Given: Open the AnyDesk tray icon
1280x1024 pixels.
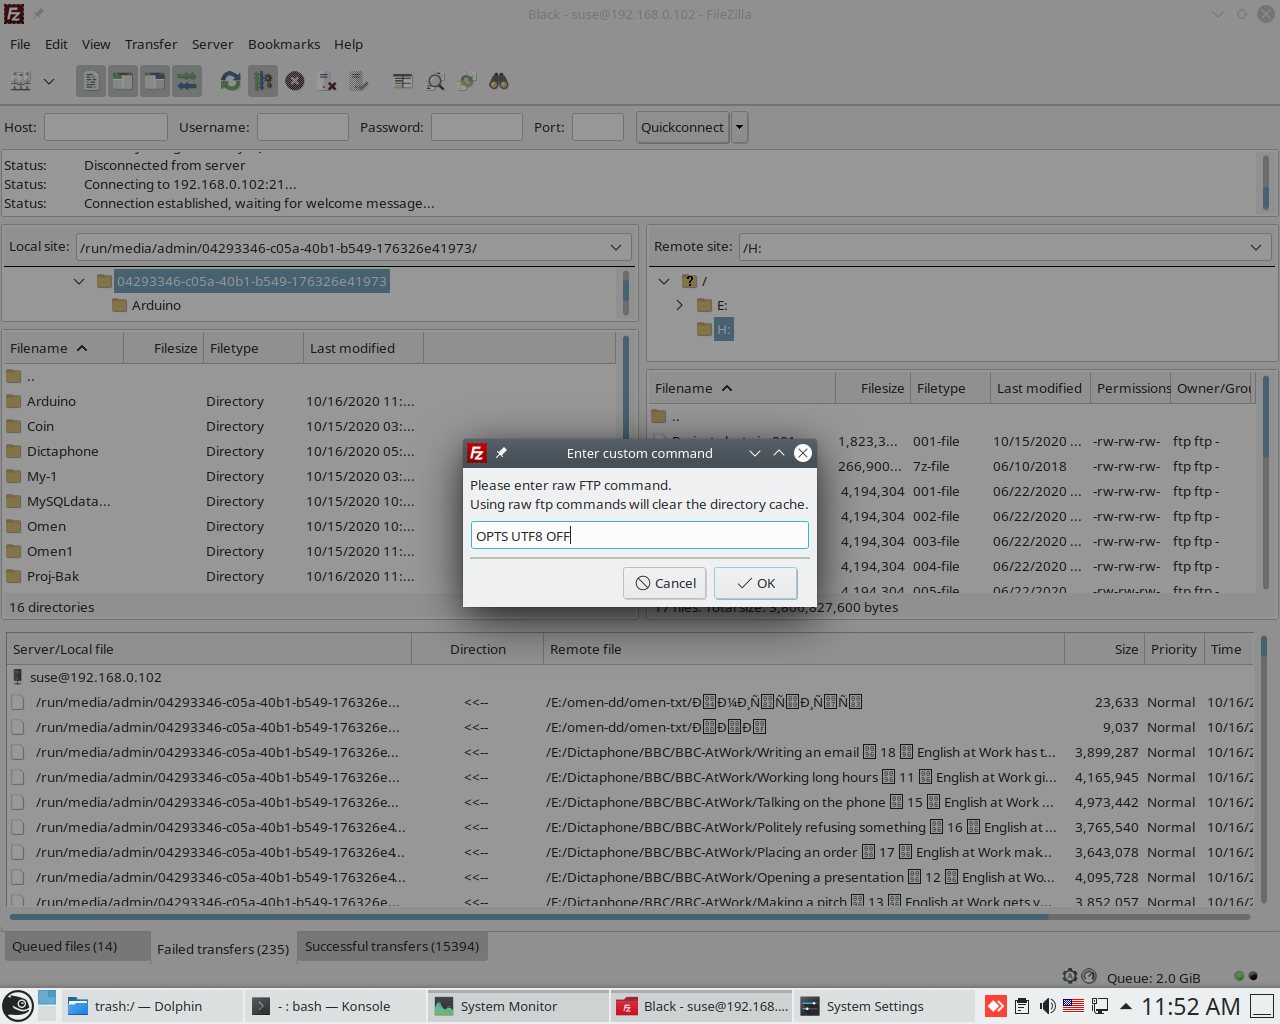Looking at the screenshot, I should point(996,1006).
